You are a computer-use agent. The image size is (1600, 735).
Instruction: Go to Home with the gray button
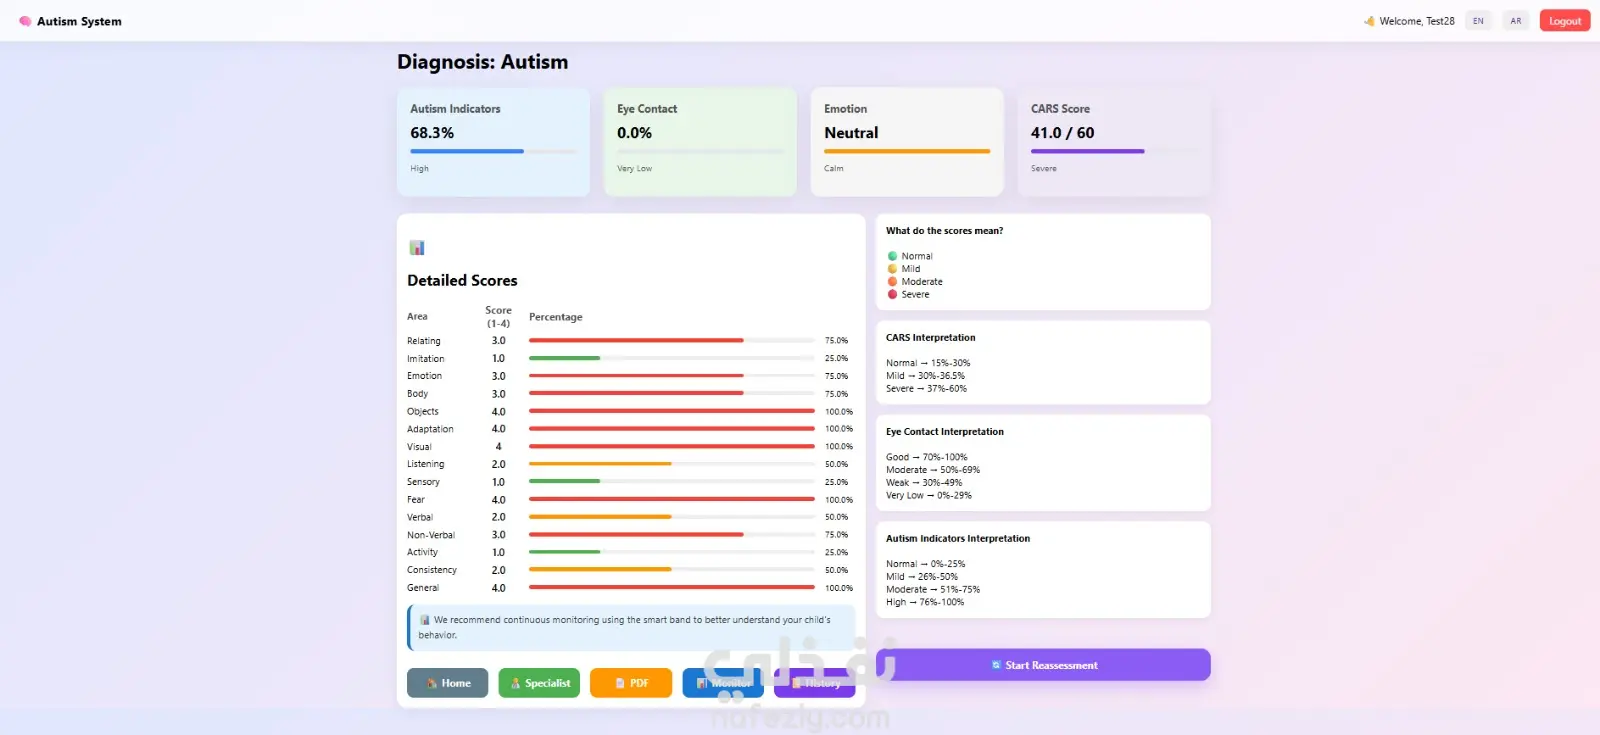tap(447, 683)
